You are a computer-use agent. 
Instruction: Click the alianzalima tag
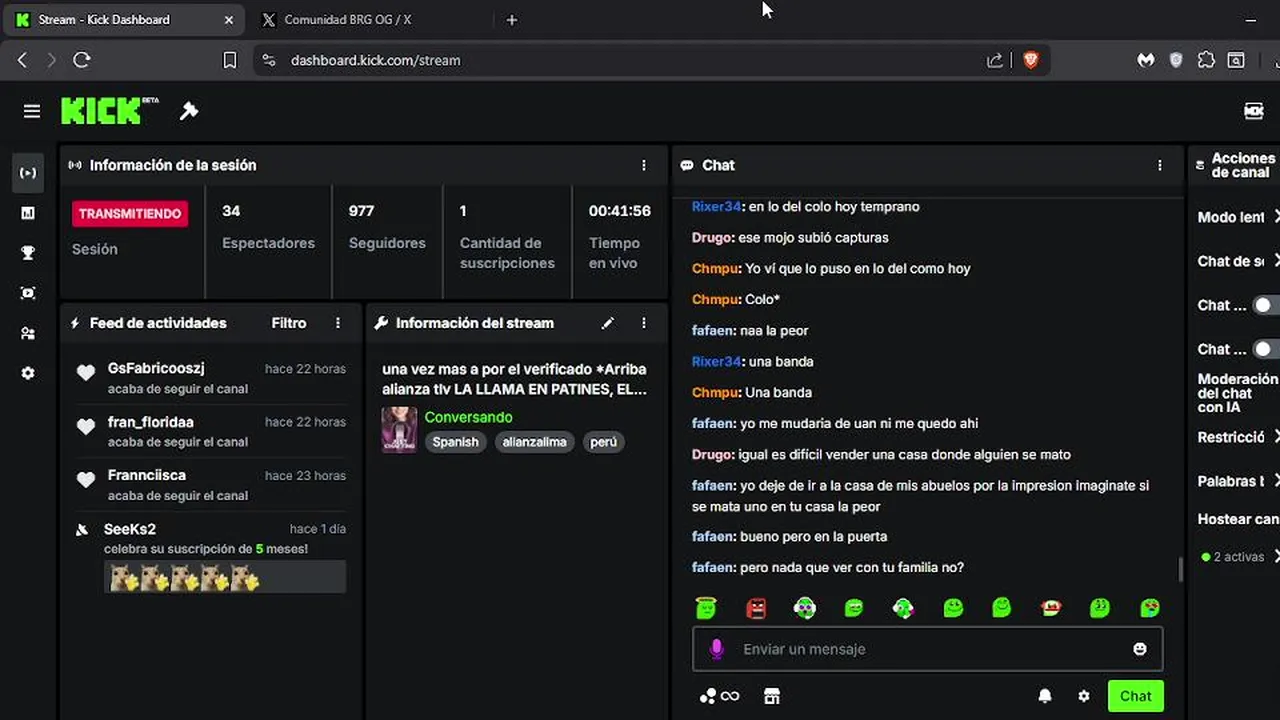tap(535, 442)
